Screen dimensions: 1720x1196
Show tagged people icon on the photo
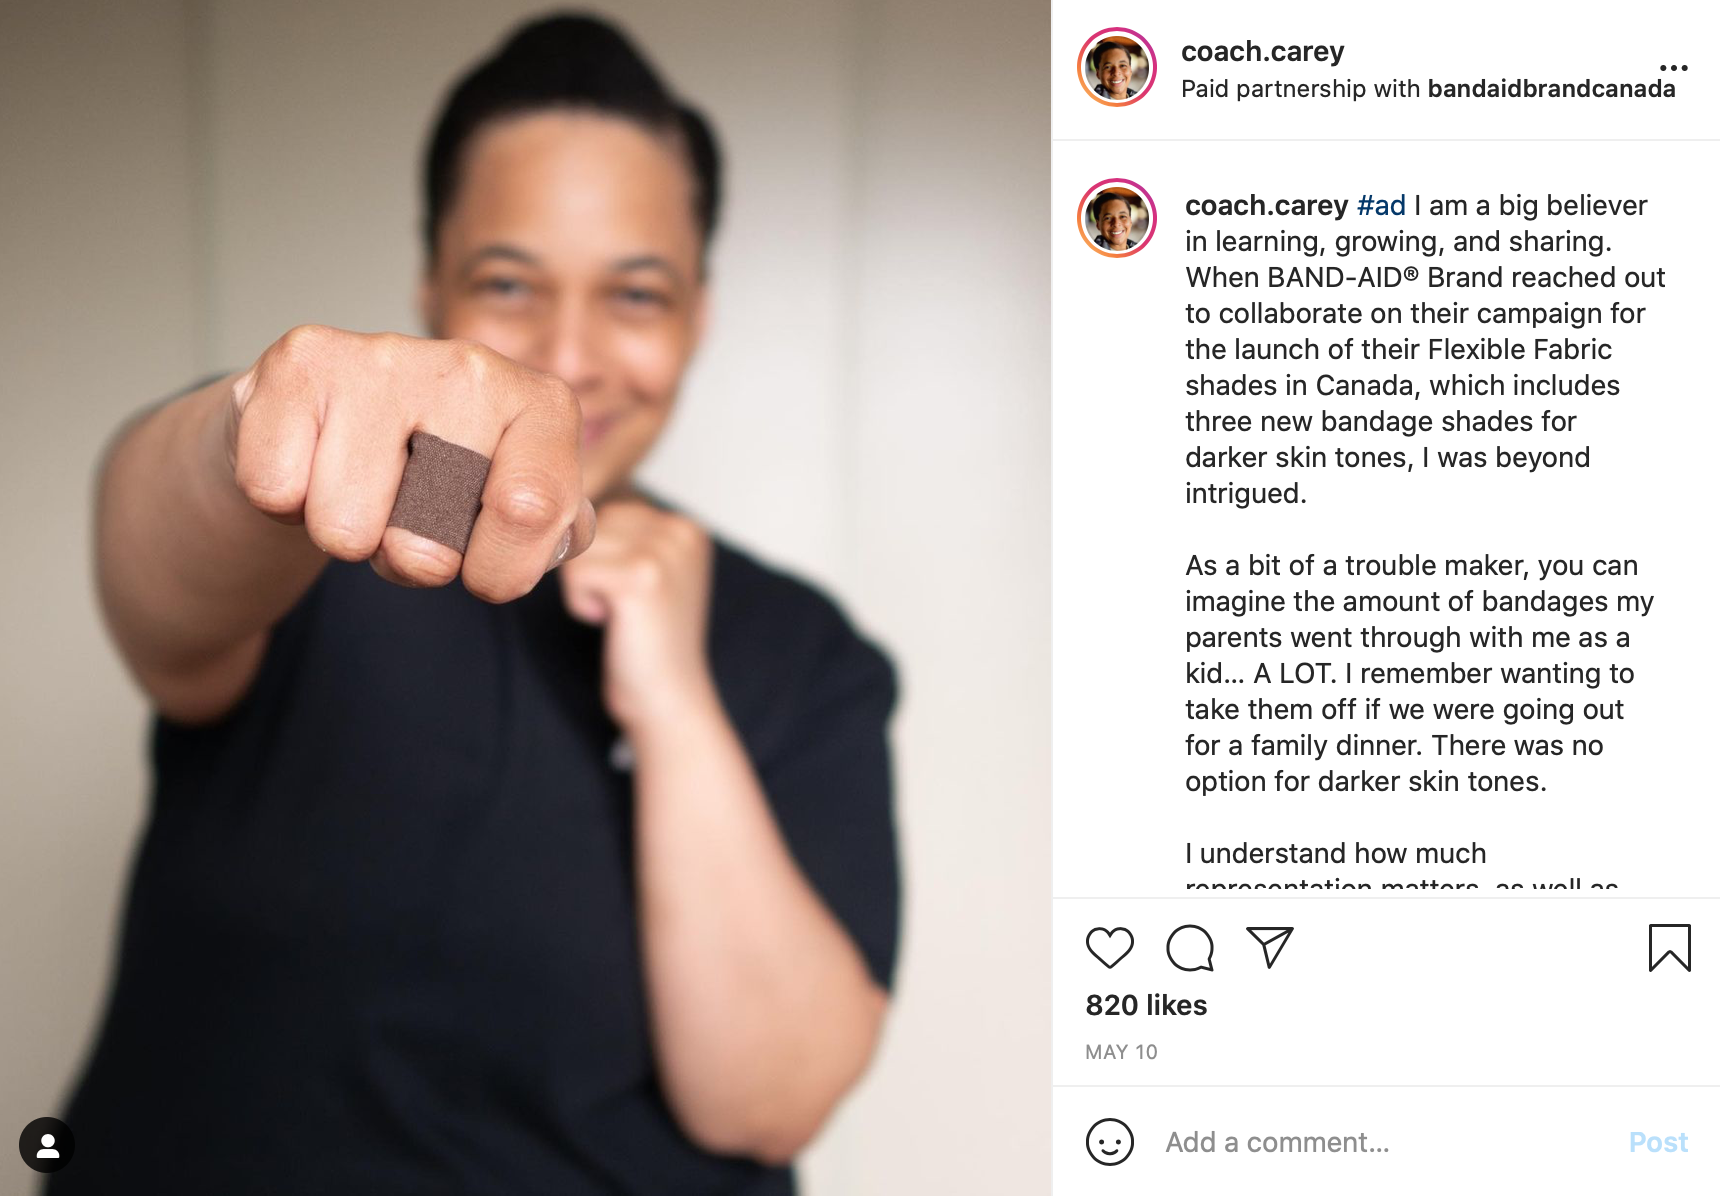click(47, 1145)
